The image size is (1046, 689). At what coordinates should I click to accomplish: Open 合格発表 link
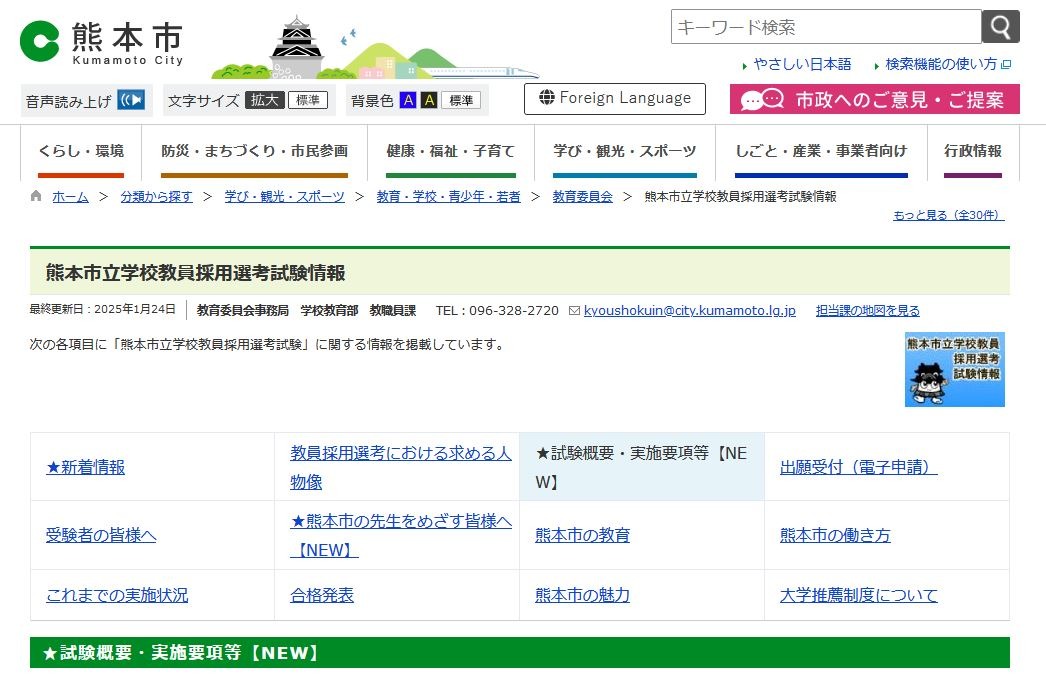(x=322, y=595)
